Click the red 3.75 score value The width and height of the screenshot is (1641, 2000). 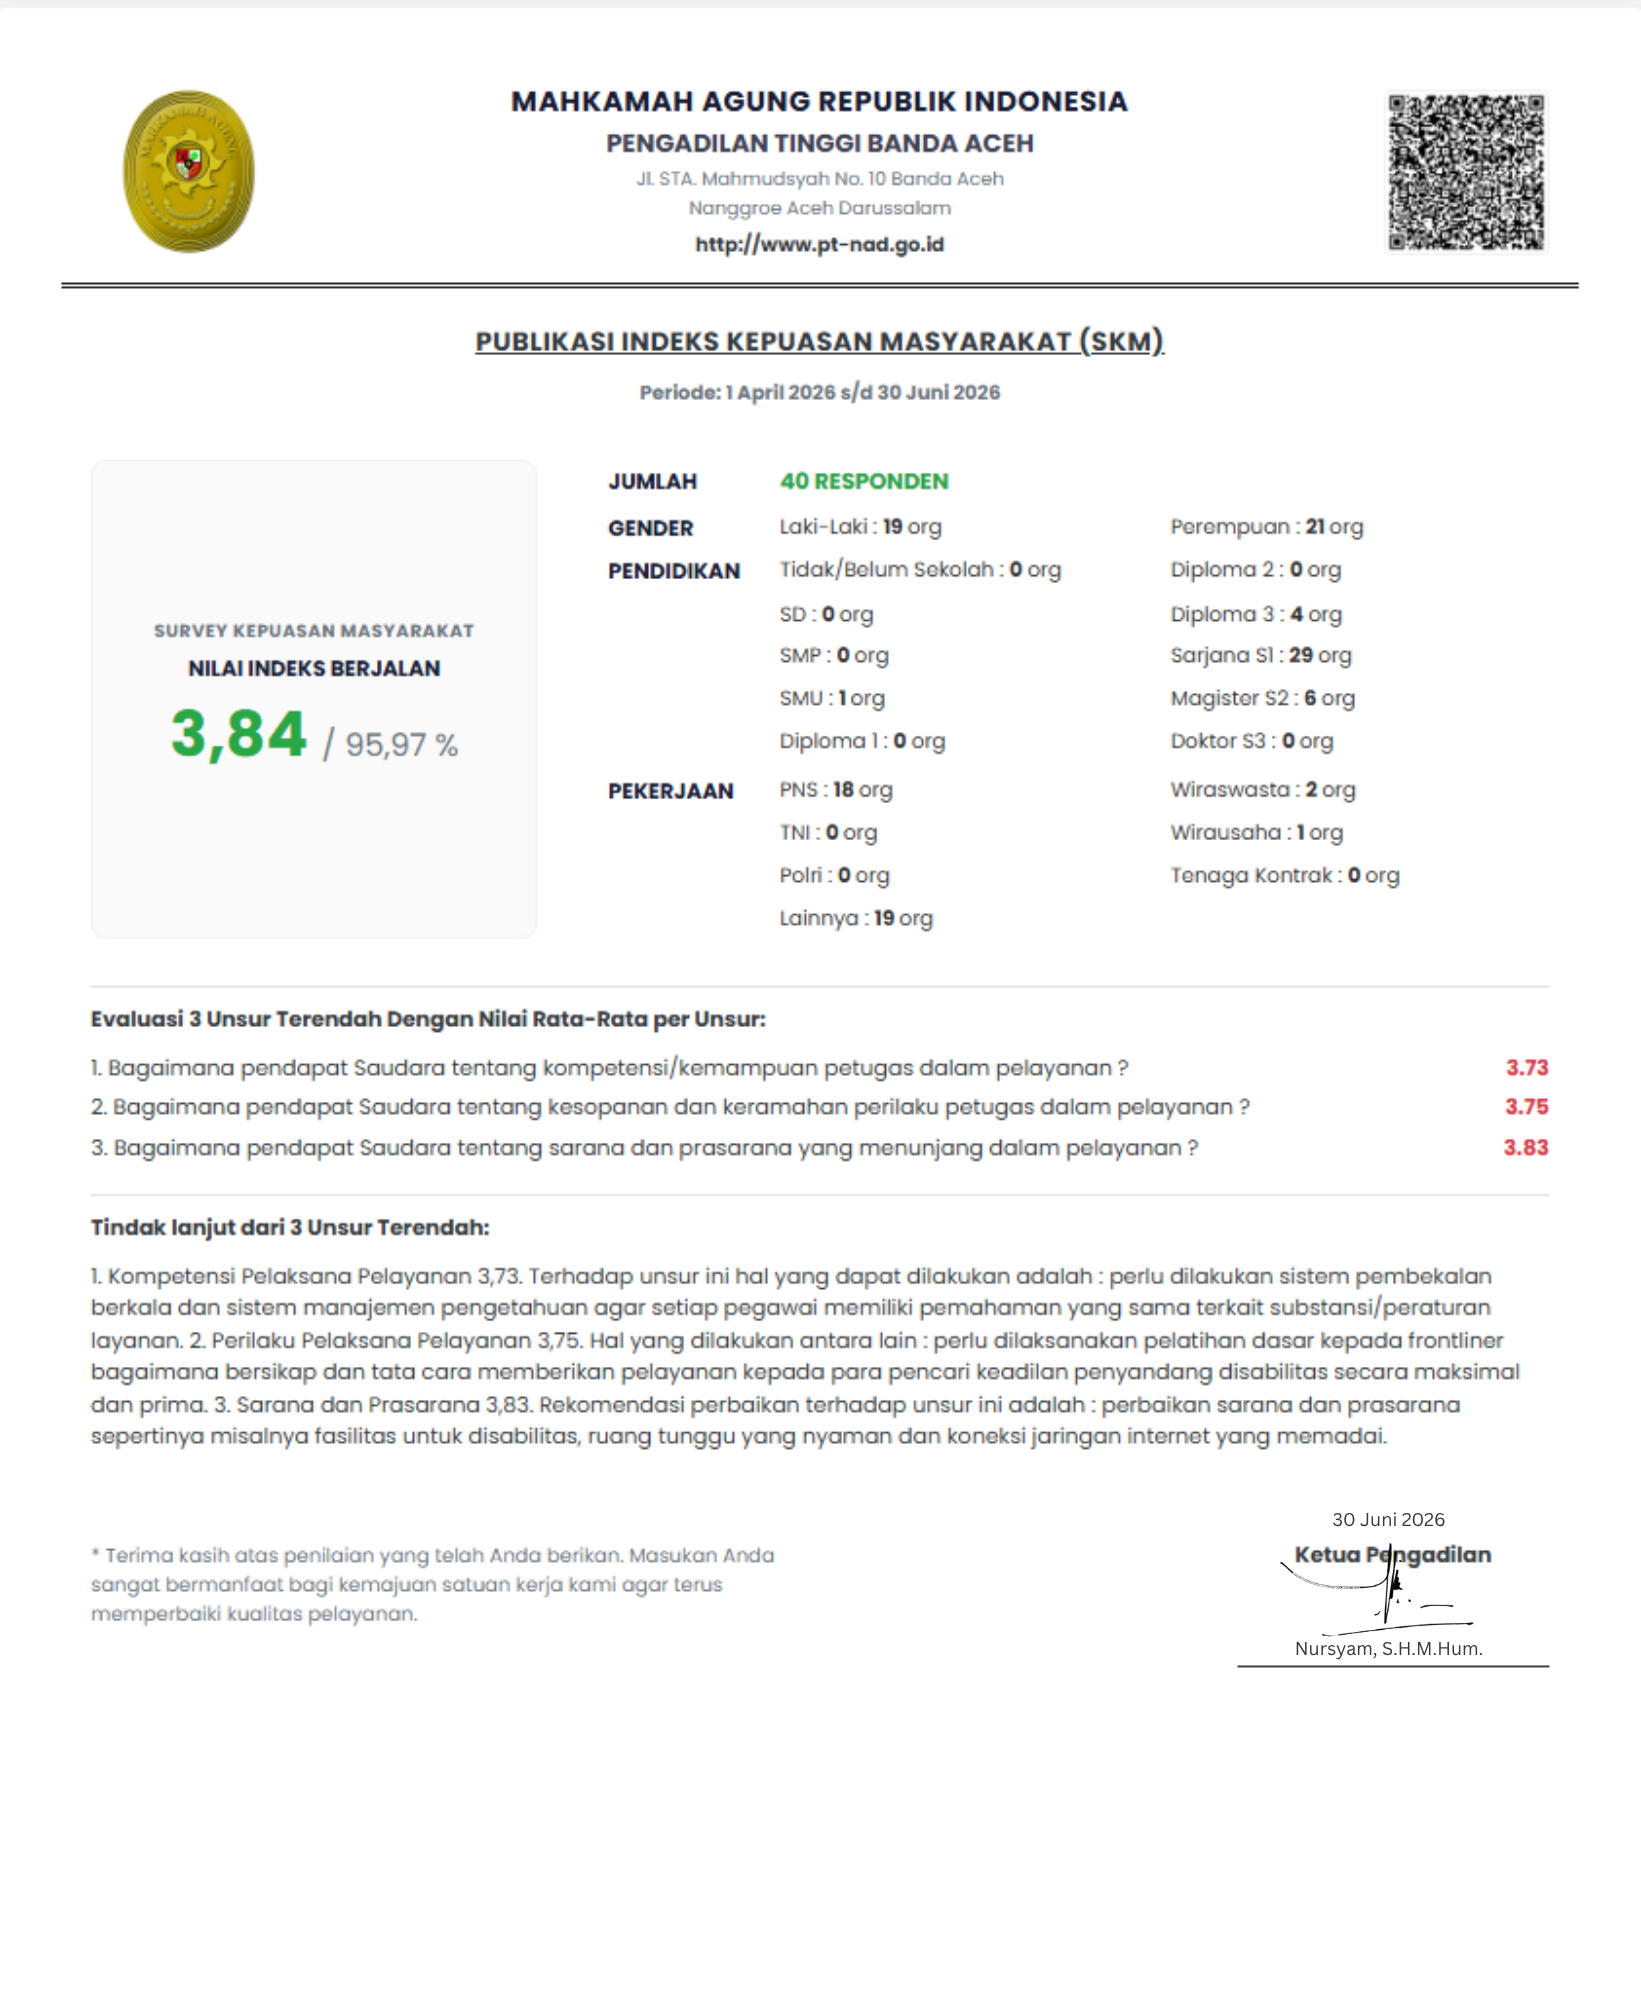click(x=1527, y=1107)
